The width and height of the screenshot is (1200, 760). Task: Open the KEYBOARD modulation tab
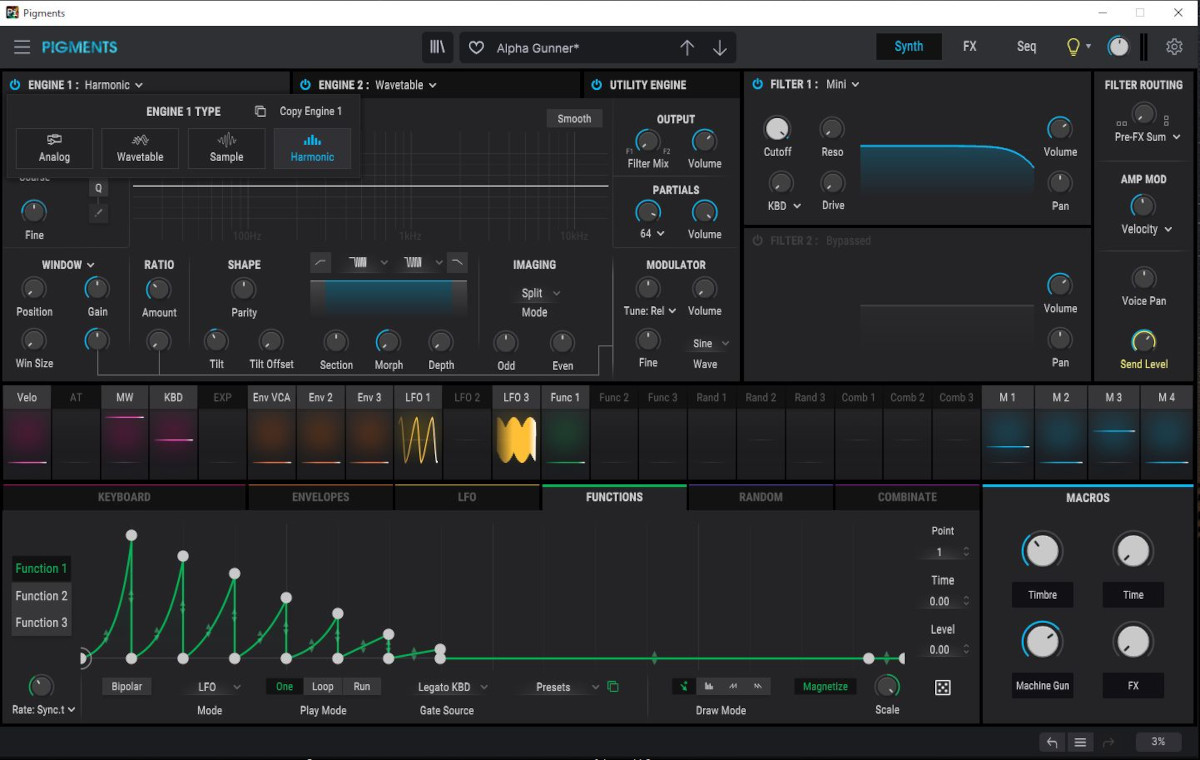124,497
